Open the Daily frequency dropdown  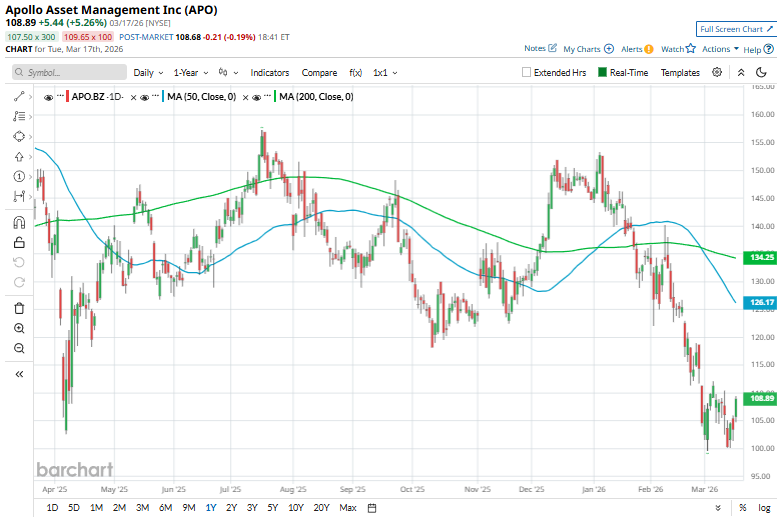(148, 73)
